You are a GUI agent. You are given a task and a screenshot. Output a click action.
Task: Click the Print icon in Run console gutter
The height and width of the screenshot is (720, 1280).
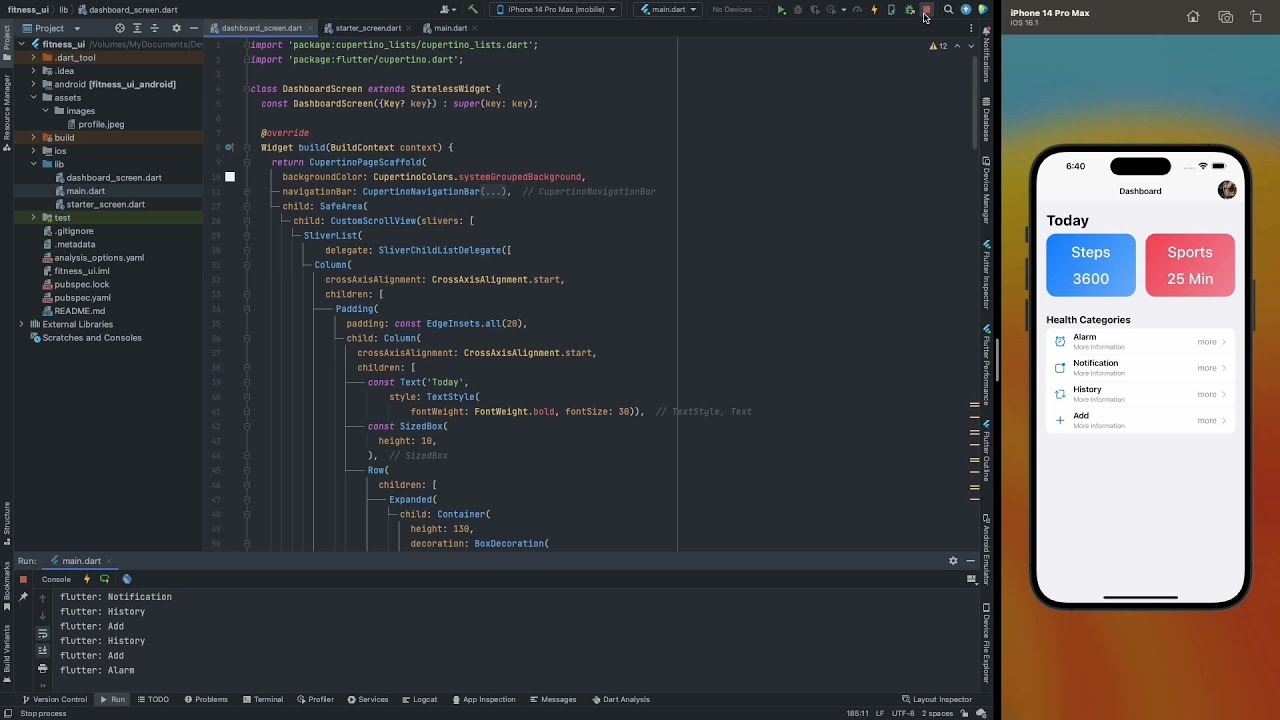point(42,668)
